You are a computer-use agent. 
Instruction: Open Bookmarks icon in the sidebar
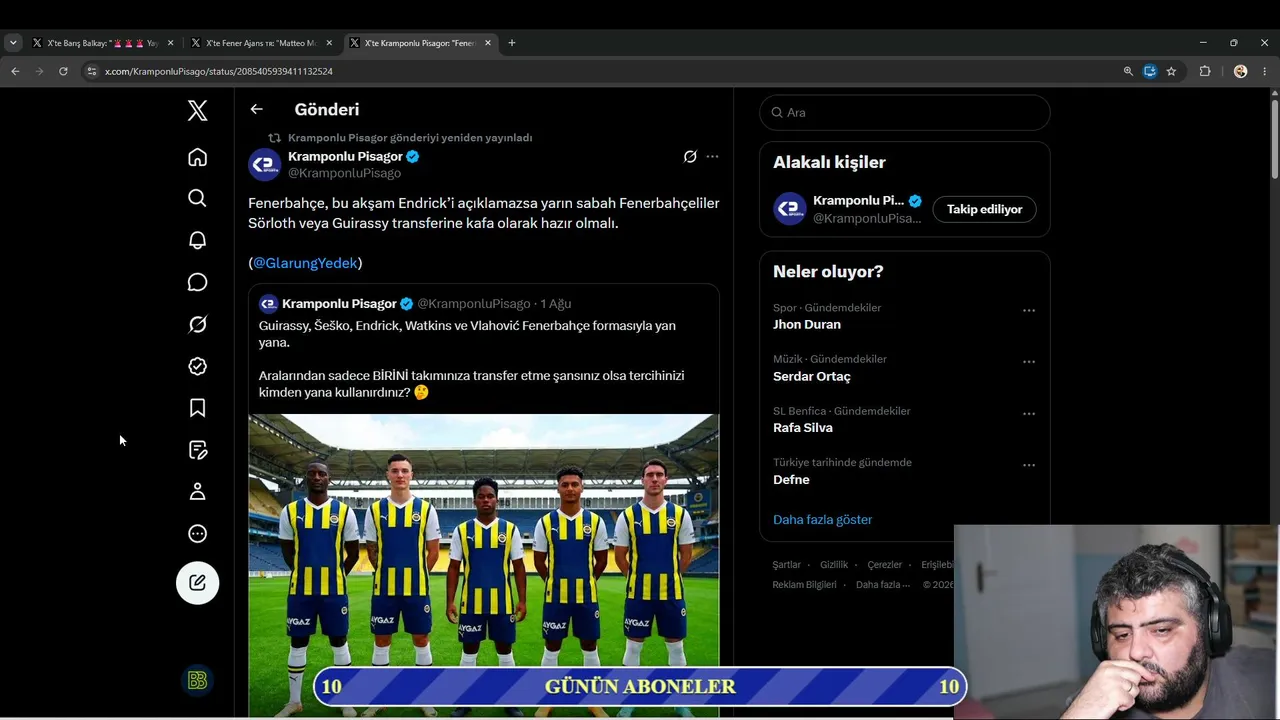click(198, 408)
